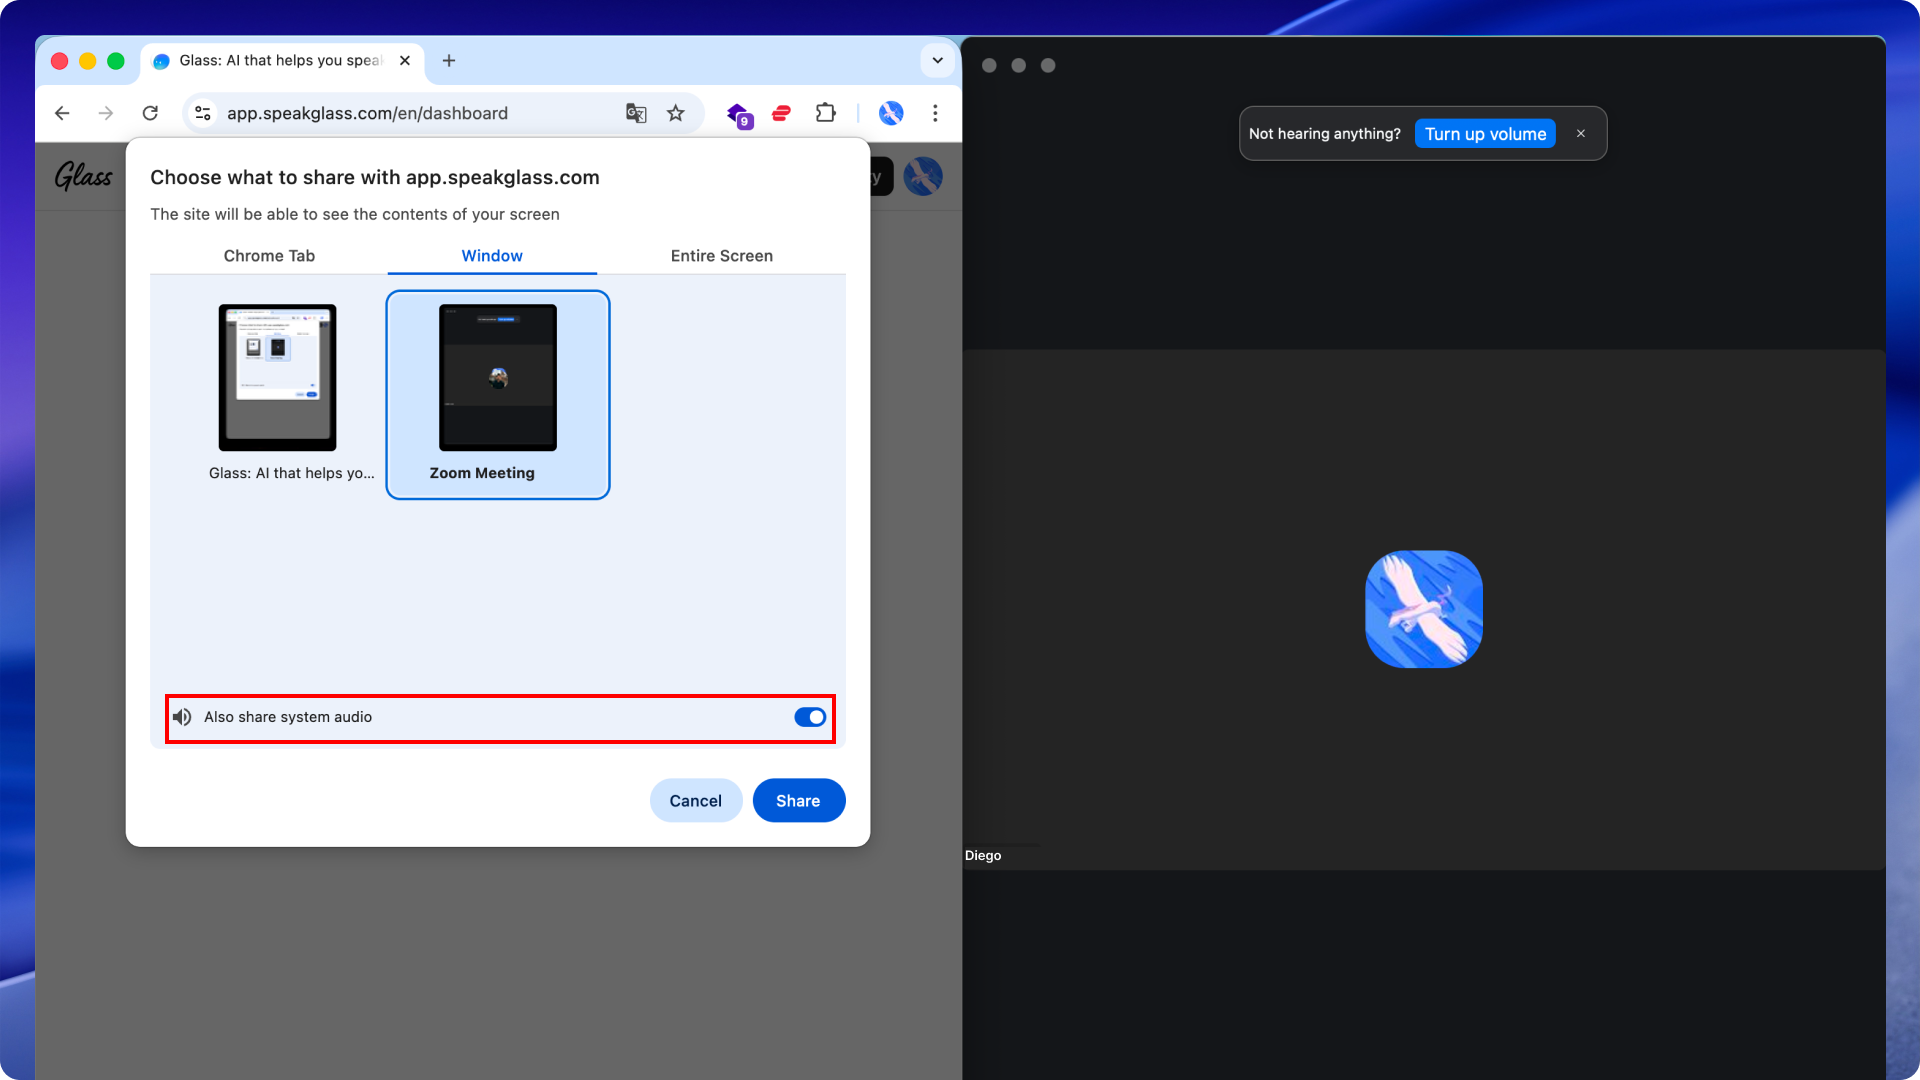View site information icon in address bar
The image size is (1920, 1080).
click(203, 113)
